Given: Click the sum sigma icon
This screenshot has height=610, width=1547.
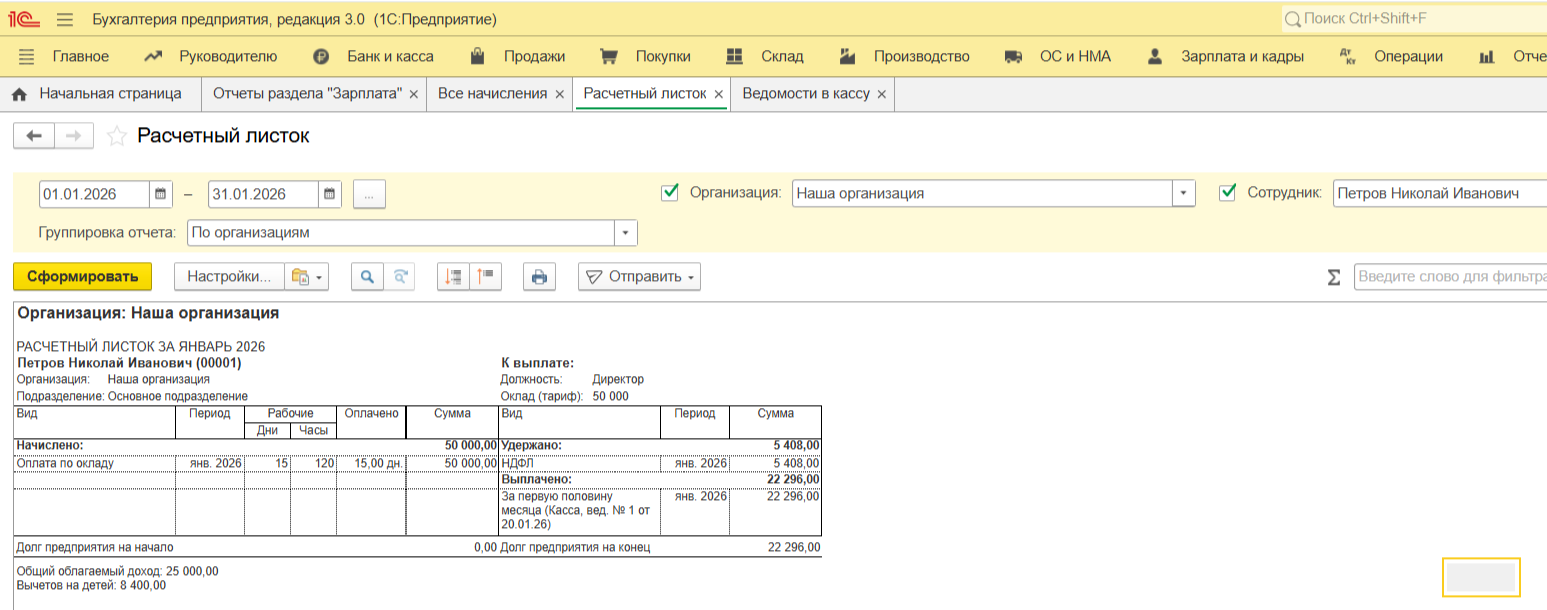Looking at the screenshot, I should click(x=1333, y=277).
